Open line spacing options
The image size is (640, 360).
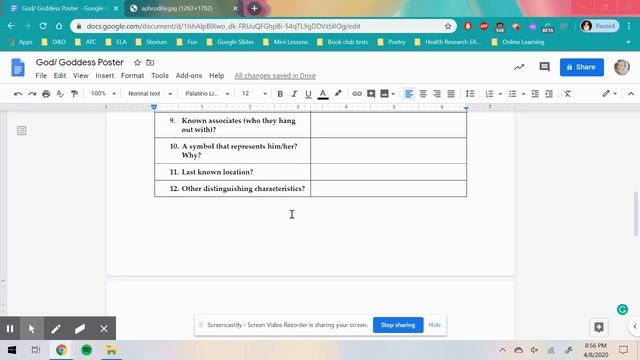click(x=470, y=93)
